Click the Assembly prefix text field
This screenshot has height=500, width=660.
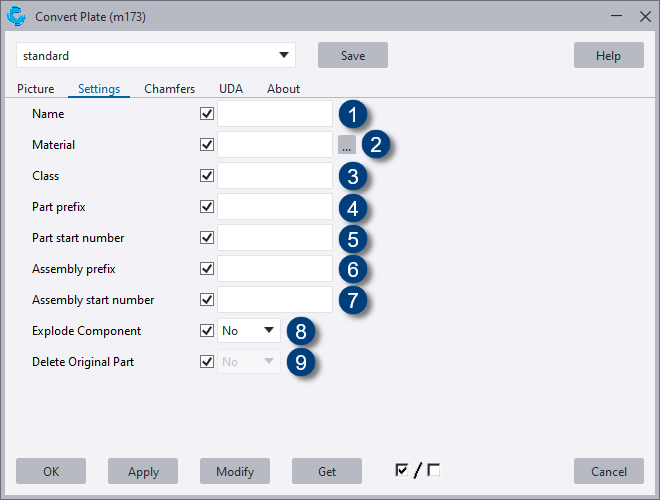pyautogui.click(x=275, y=269)
